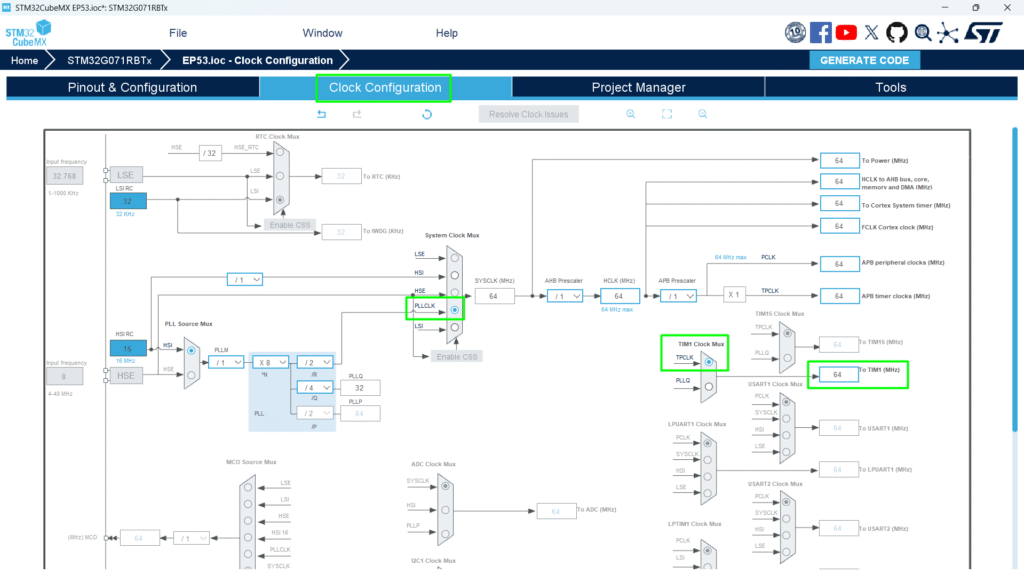1024x574 pixels.
Task: Click the GENERATE CODE button
Action: click(x=864, y=60)
